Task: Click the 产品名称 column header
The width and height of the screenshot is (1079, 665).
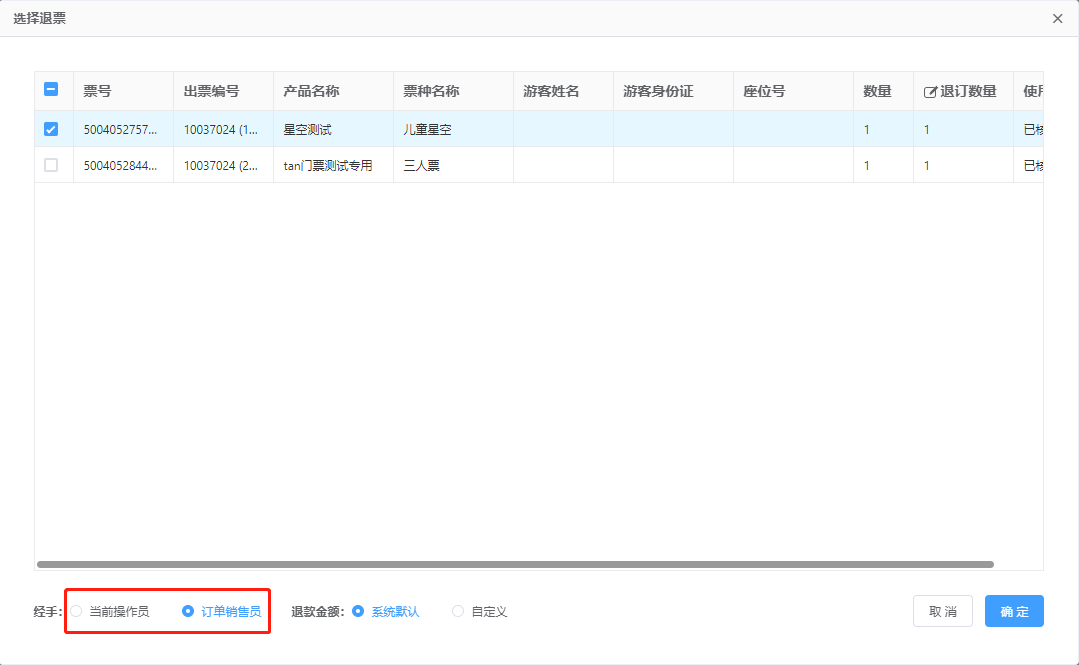Action: [311, 91]
